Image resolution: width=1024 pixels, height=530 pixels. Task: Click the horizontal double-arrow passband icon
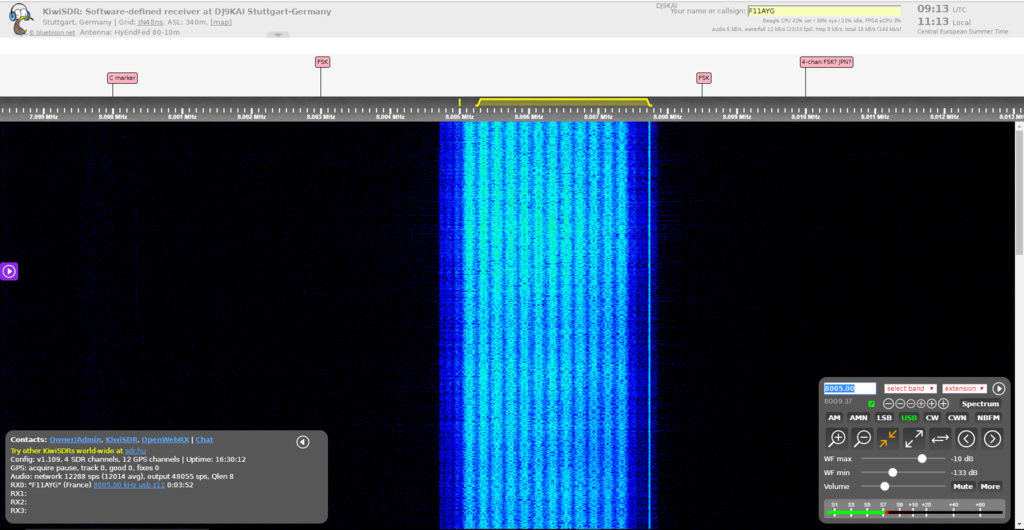[940, 439]
